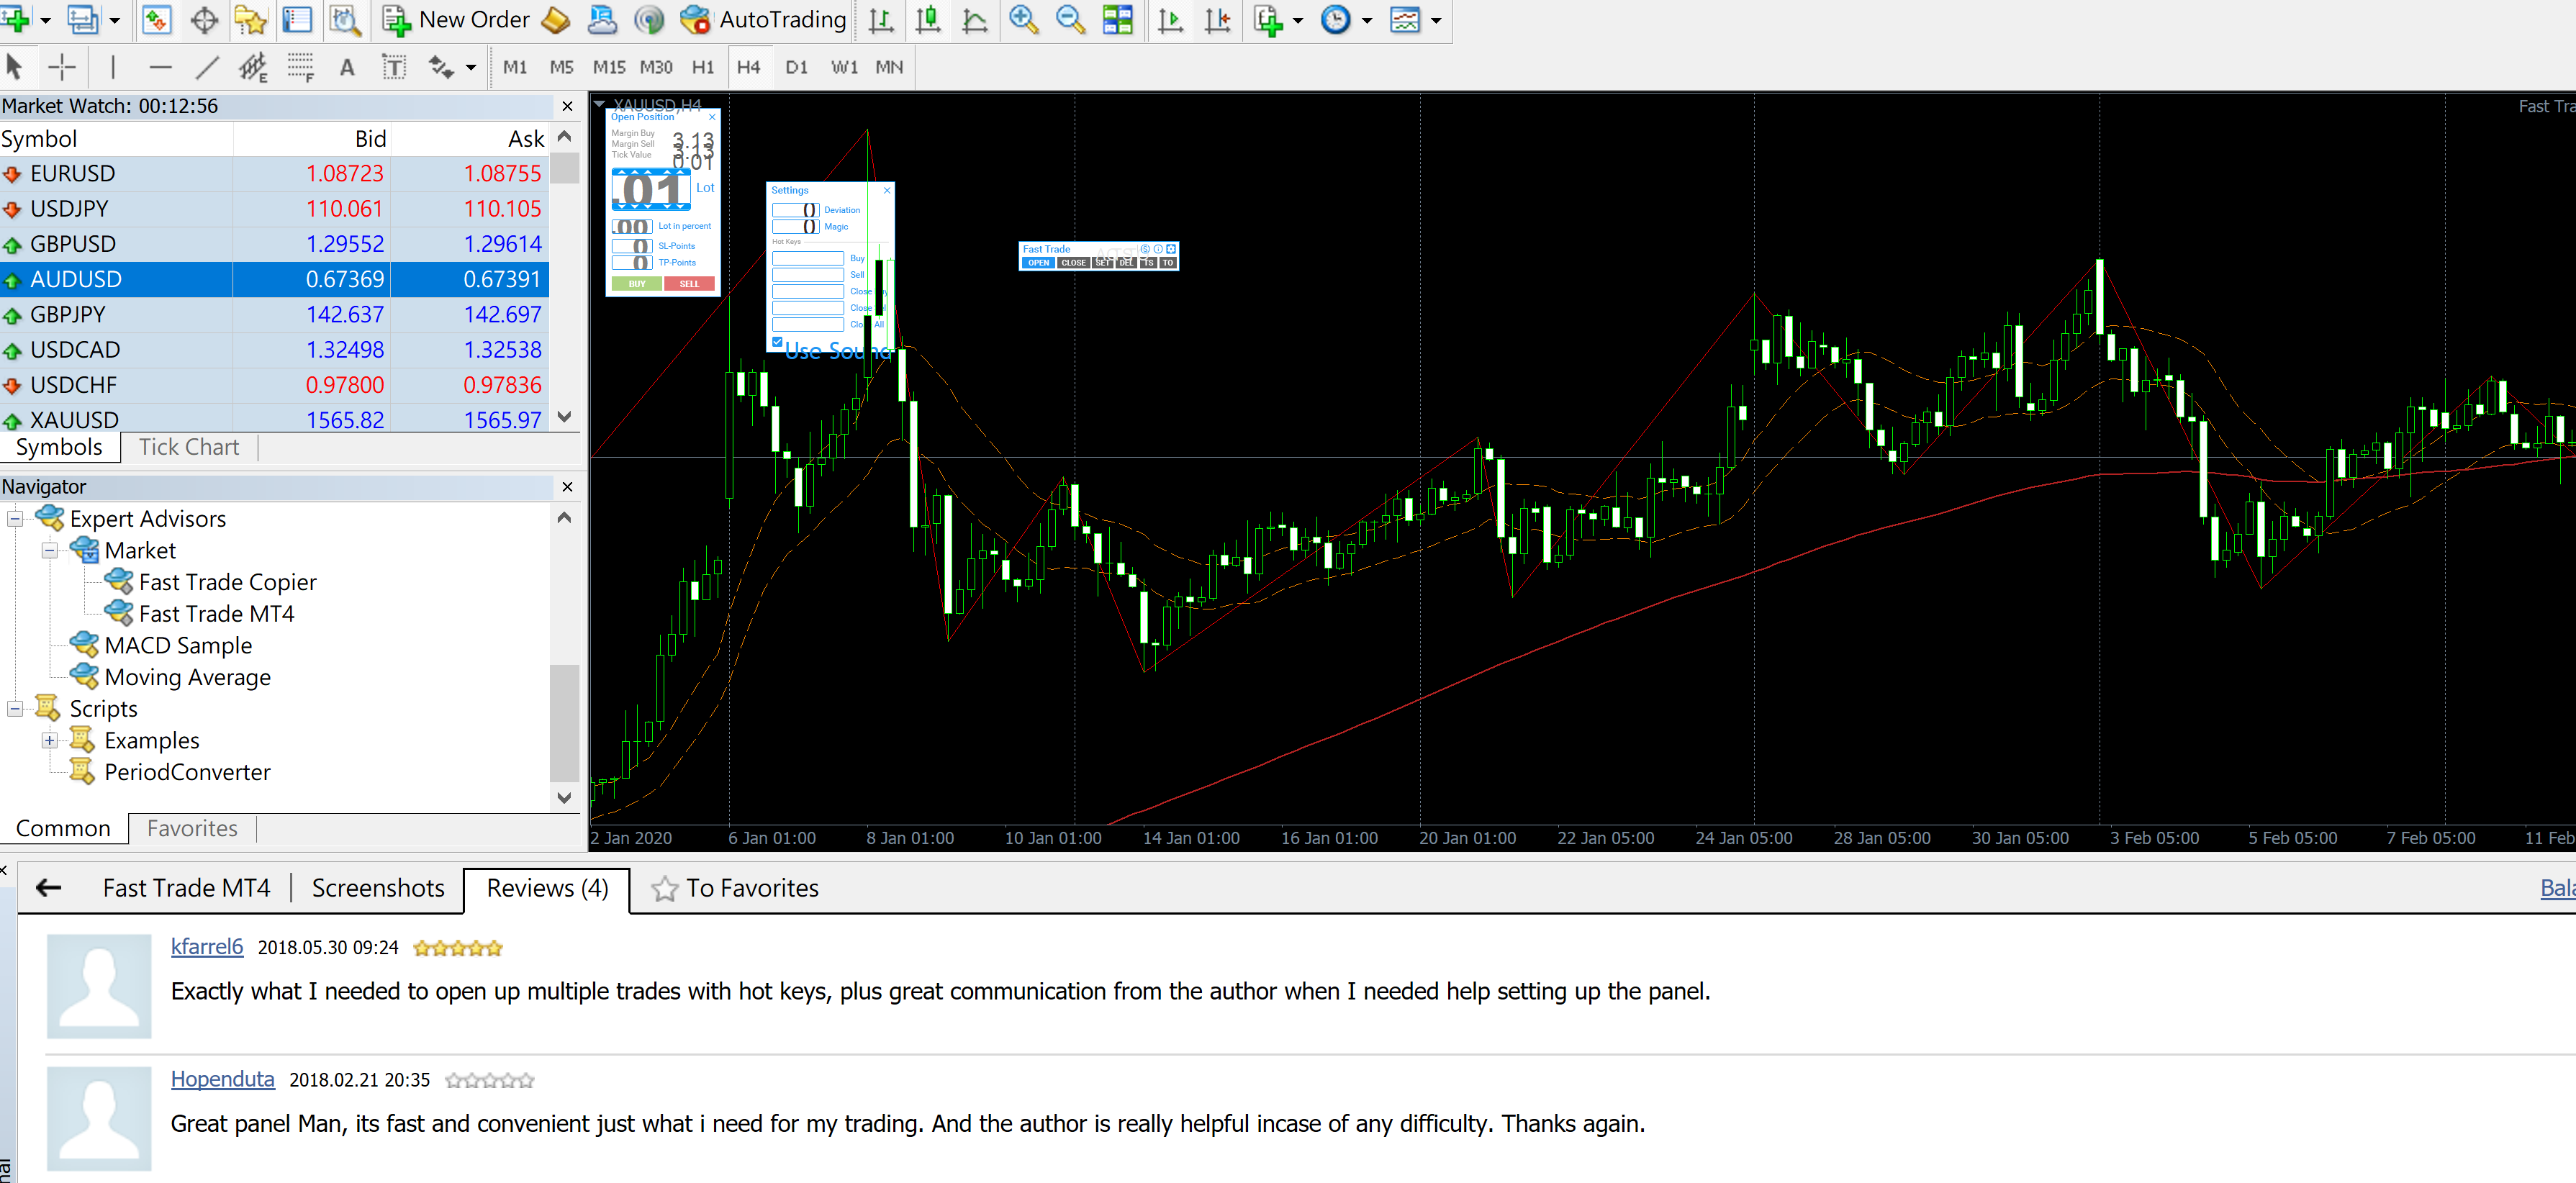Click the Zoom Out magnifier icon

tap(1069, 19)
